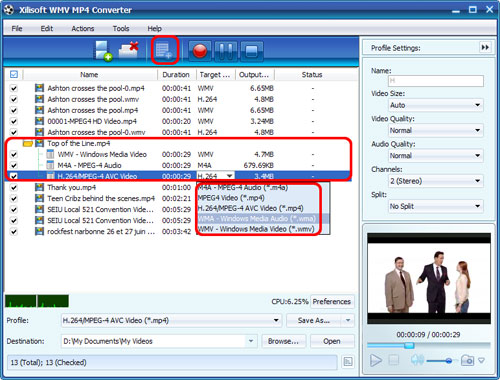
Task: Uncheck rockfest narbonne row checkbox
Action: click(14, 231)
